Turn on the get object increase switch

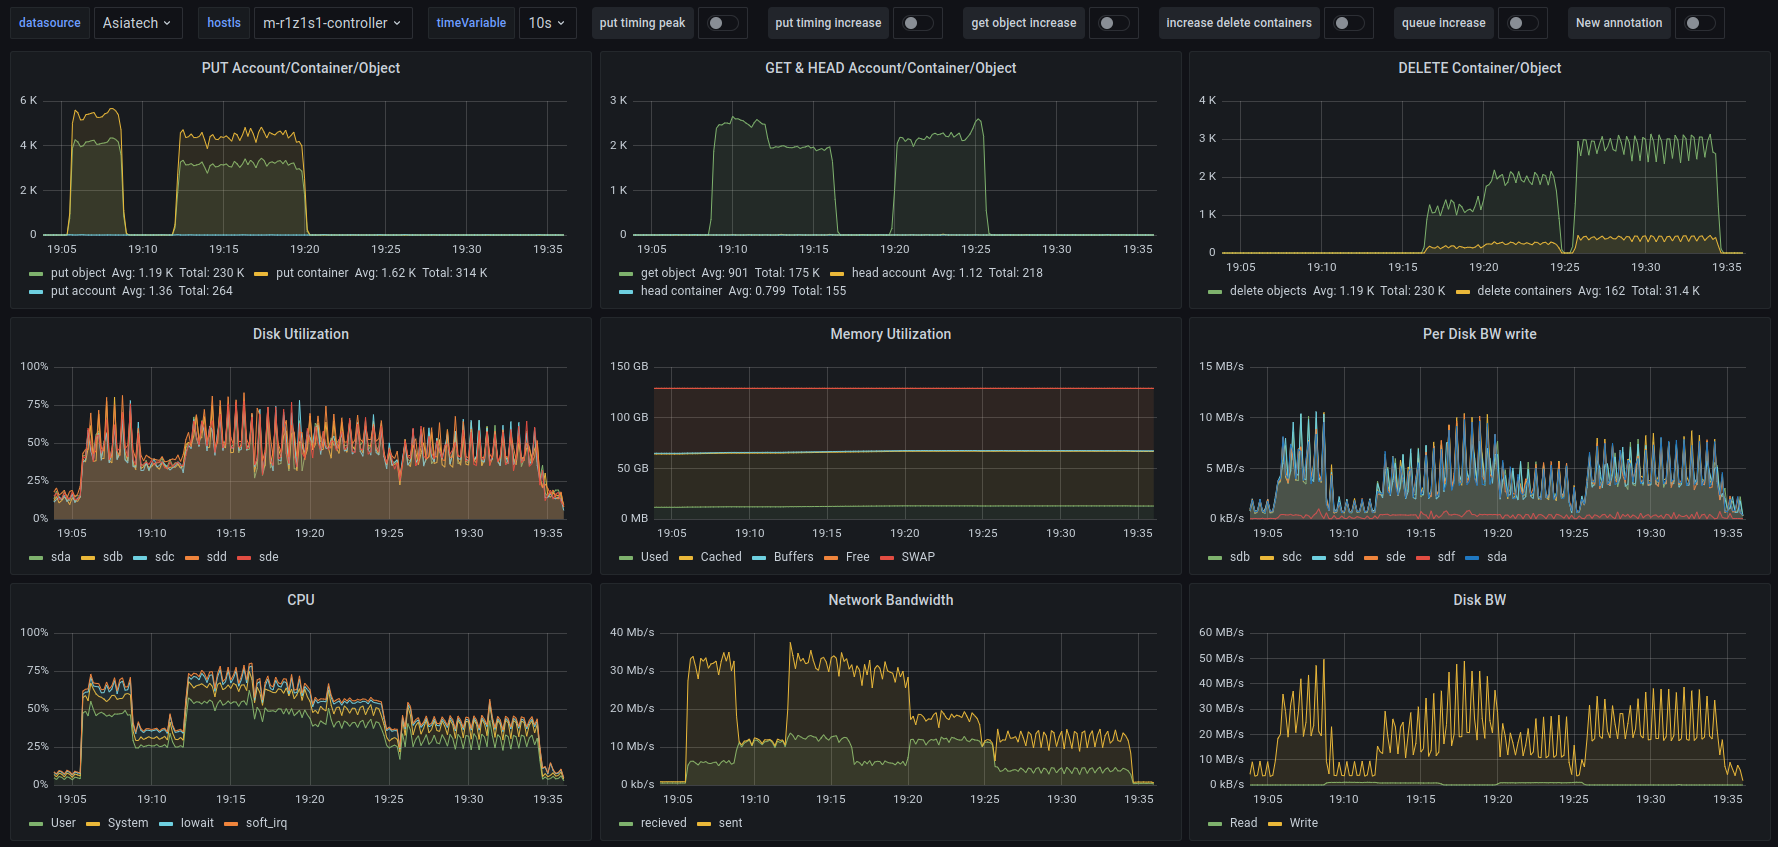pyautogui.click(x=1112, y=23)
